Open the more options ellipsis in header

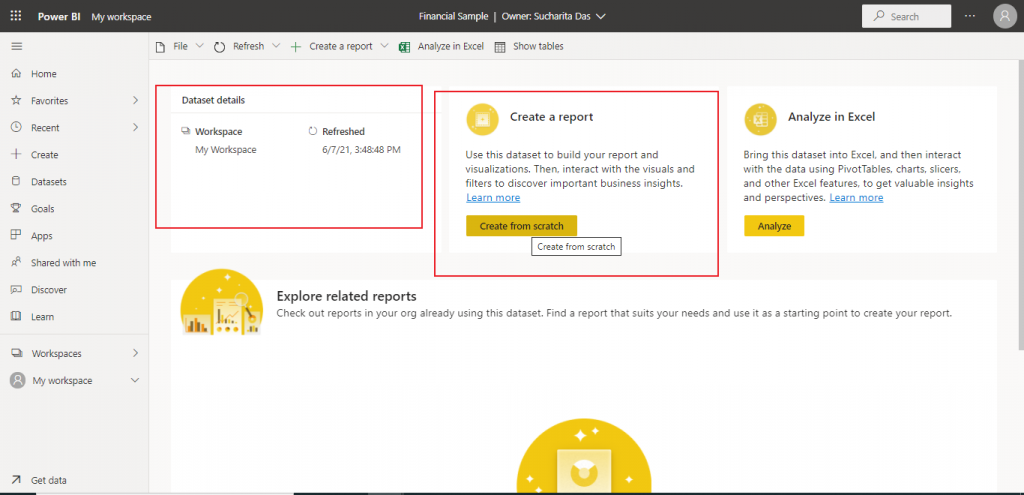tap(970, 16)
